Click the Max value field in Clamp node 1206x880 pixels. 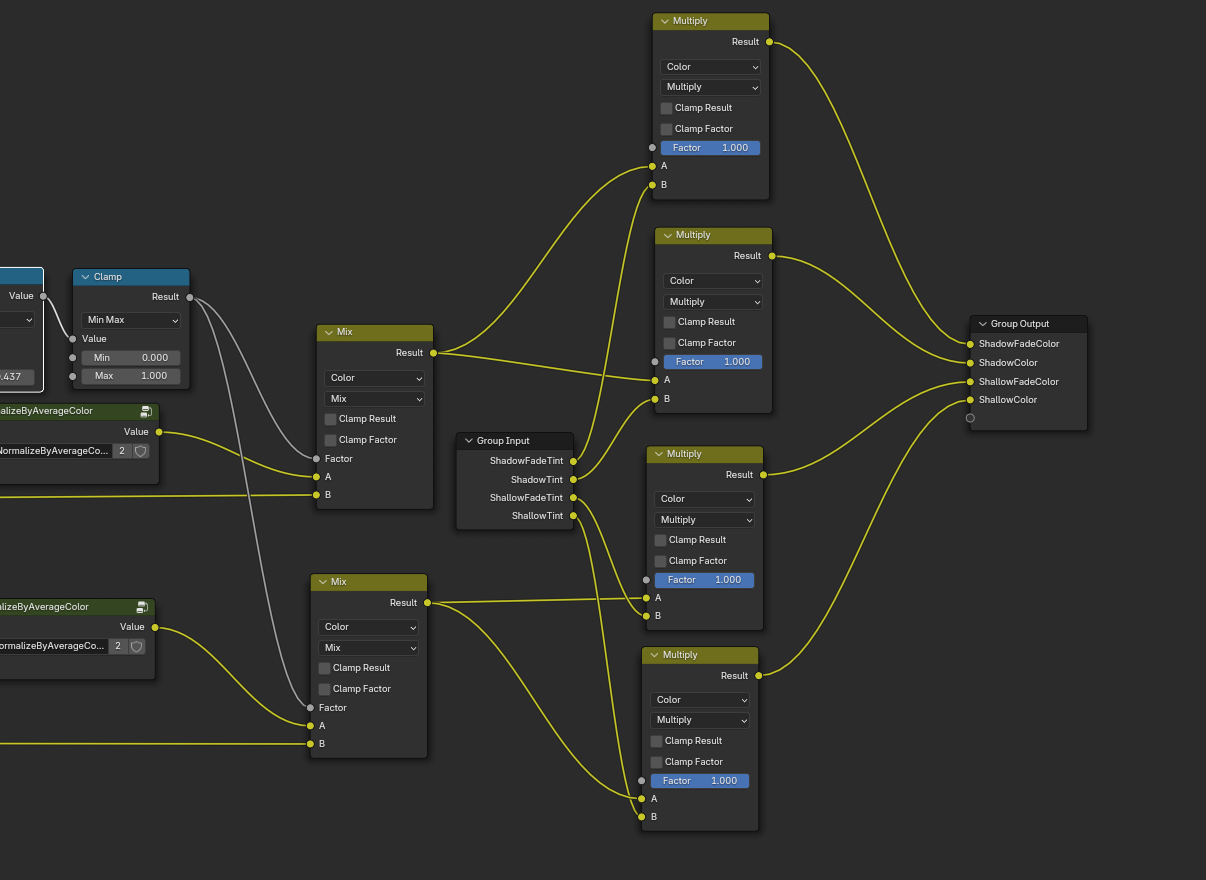pyautogui.click(x=131, y=376)
